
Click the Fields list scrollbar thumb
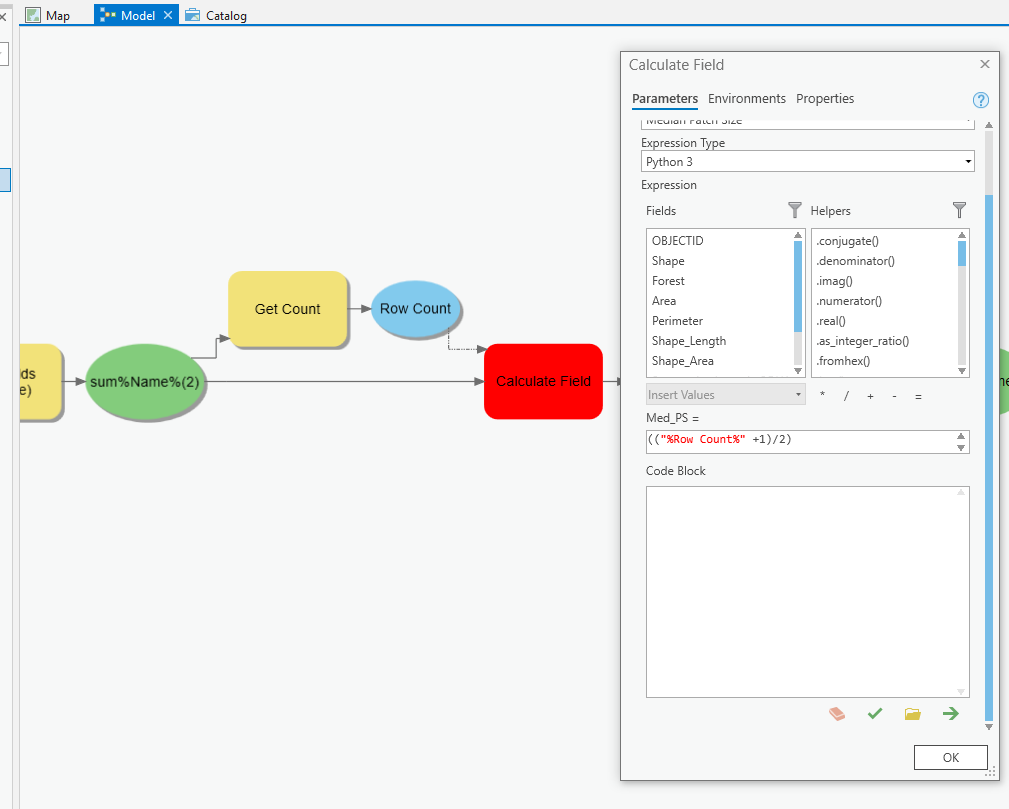pyautogui.click(x=798, y=286)
